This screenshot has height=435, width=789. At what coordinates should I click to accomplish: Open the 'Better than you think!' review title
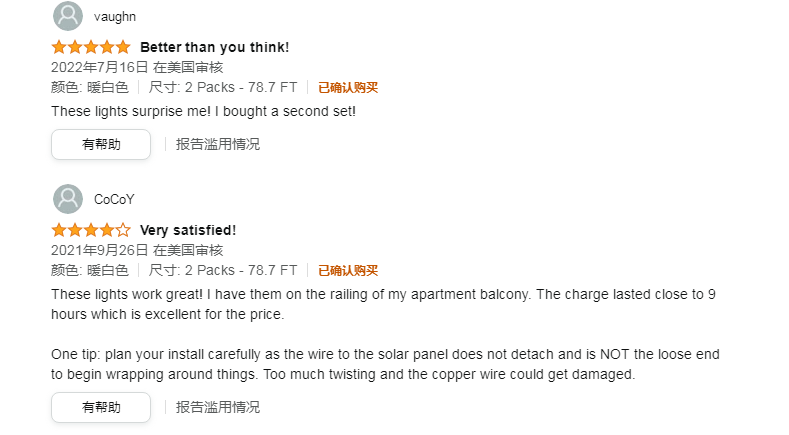215,47
